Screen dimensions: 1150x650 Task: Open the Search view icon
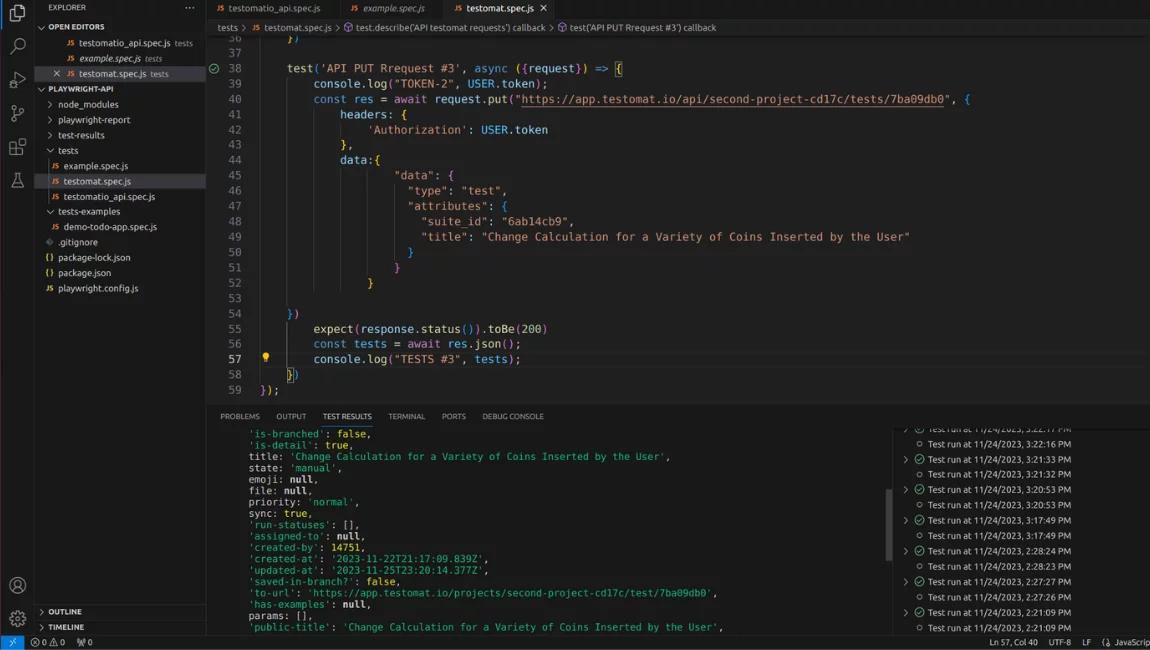17,46
